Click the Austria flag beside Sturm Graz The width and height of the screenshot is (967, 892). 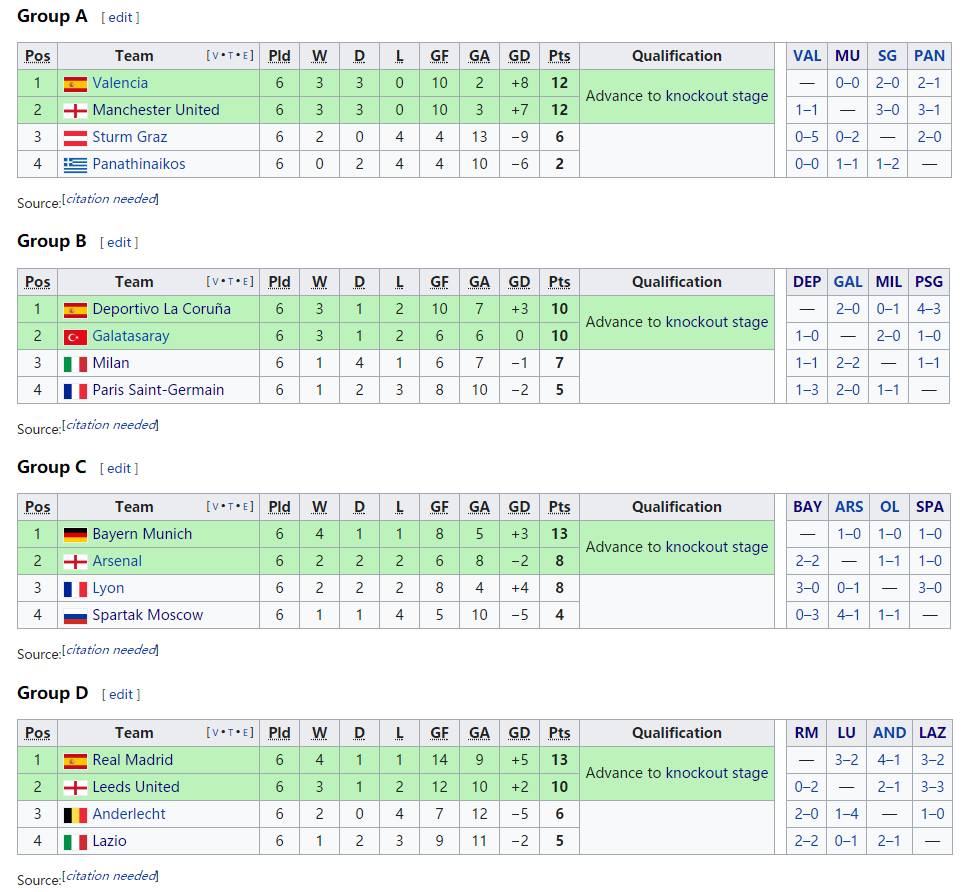coord(75,138)
